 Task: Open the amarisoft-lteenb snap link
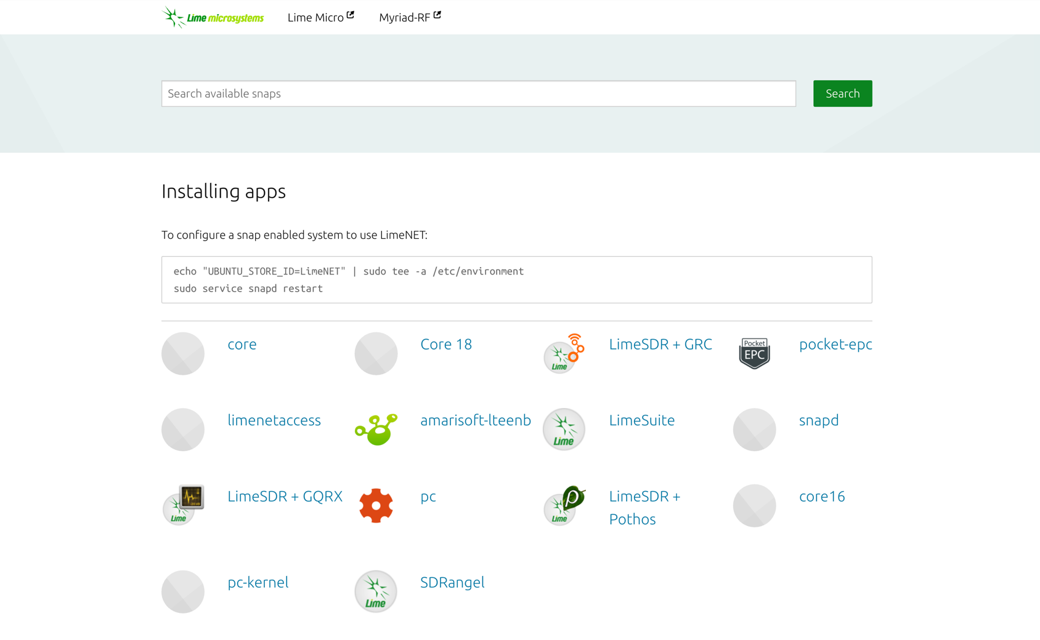[x=476, y=420]
